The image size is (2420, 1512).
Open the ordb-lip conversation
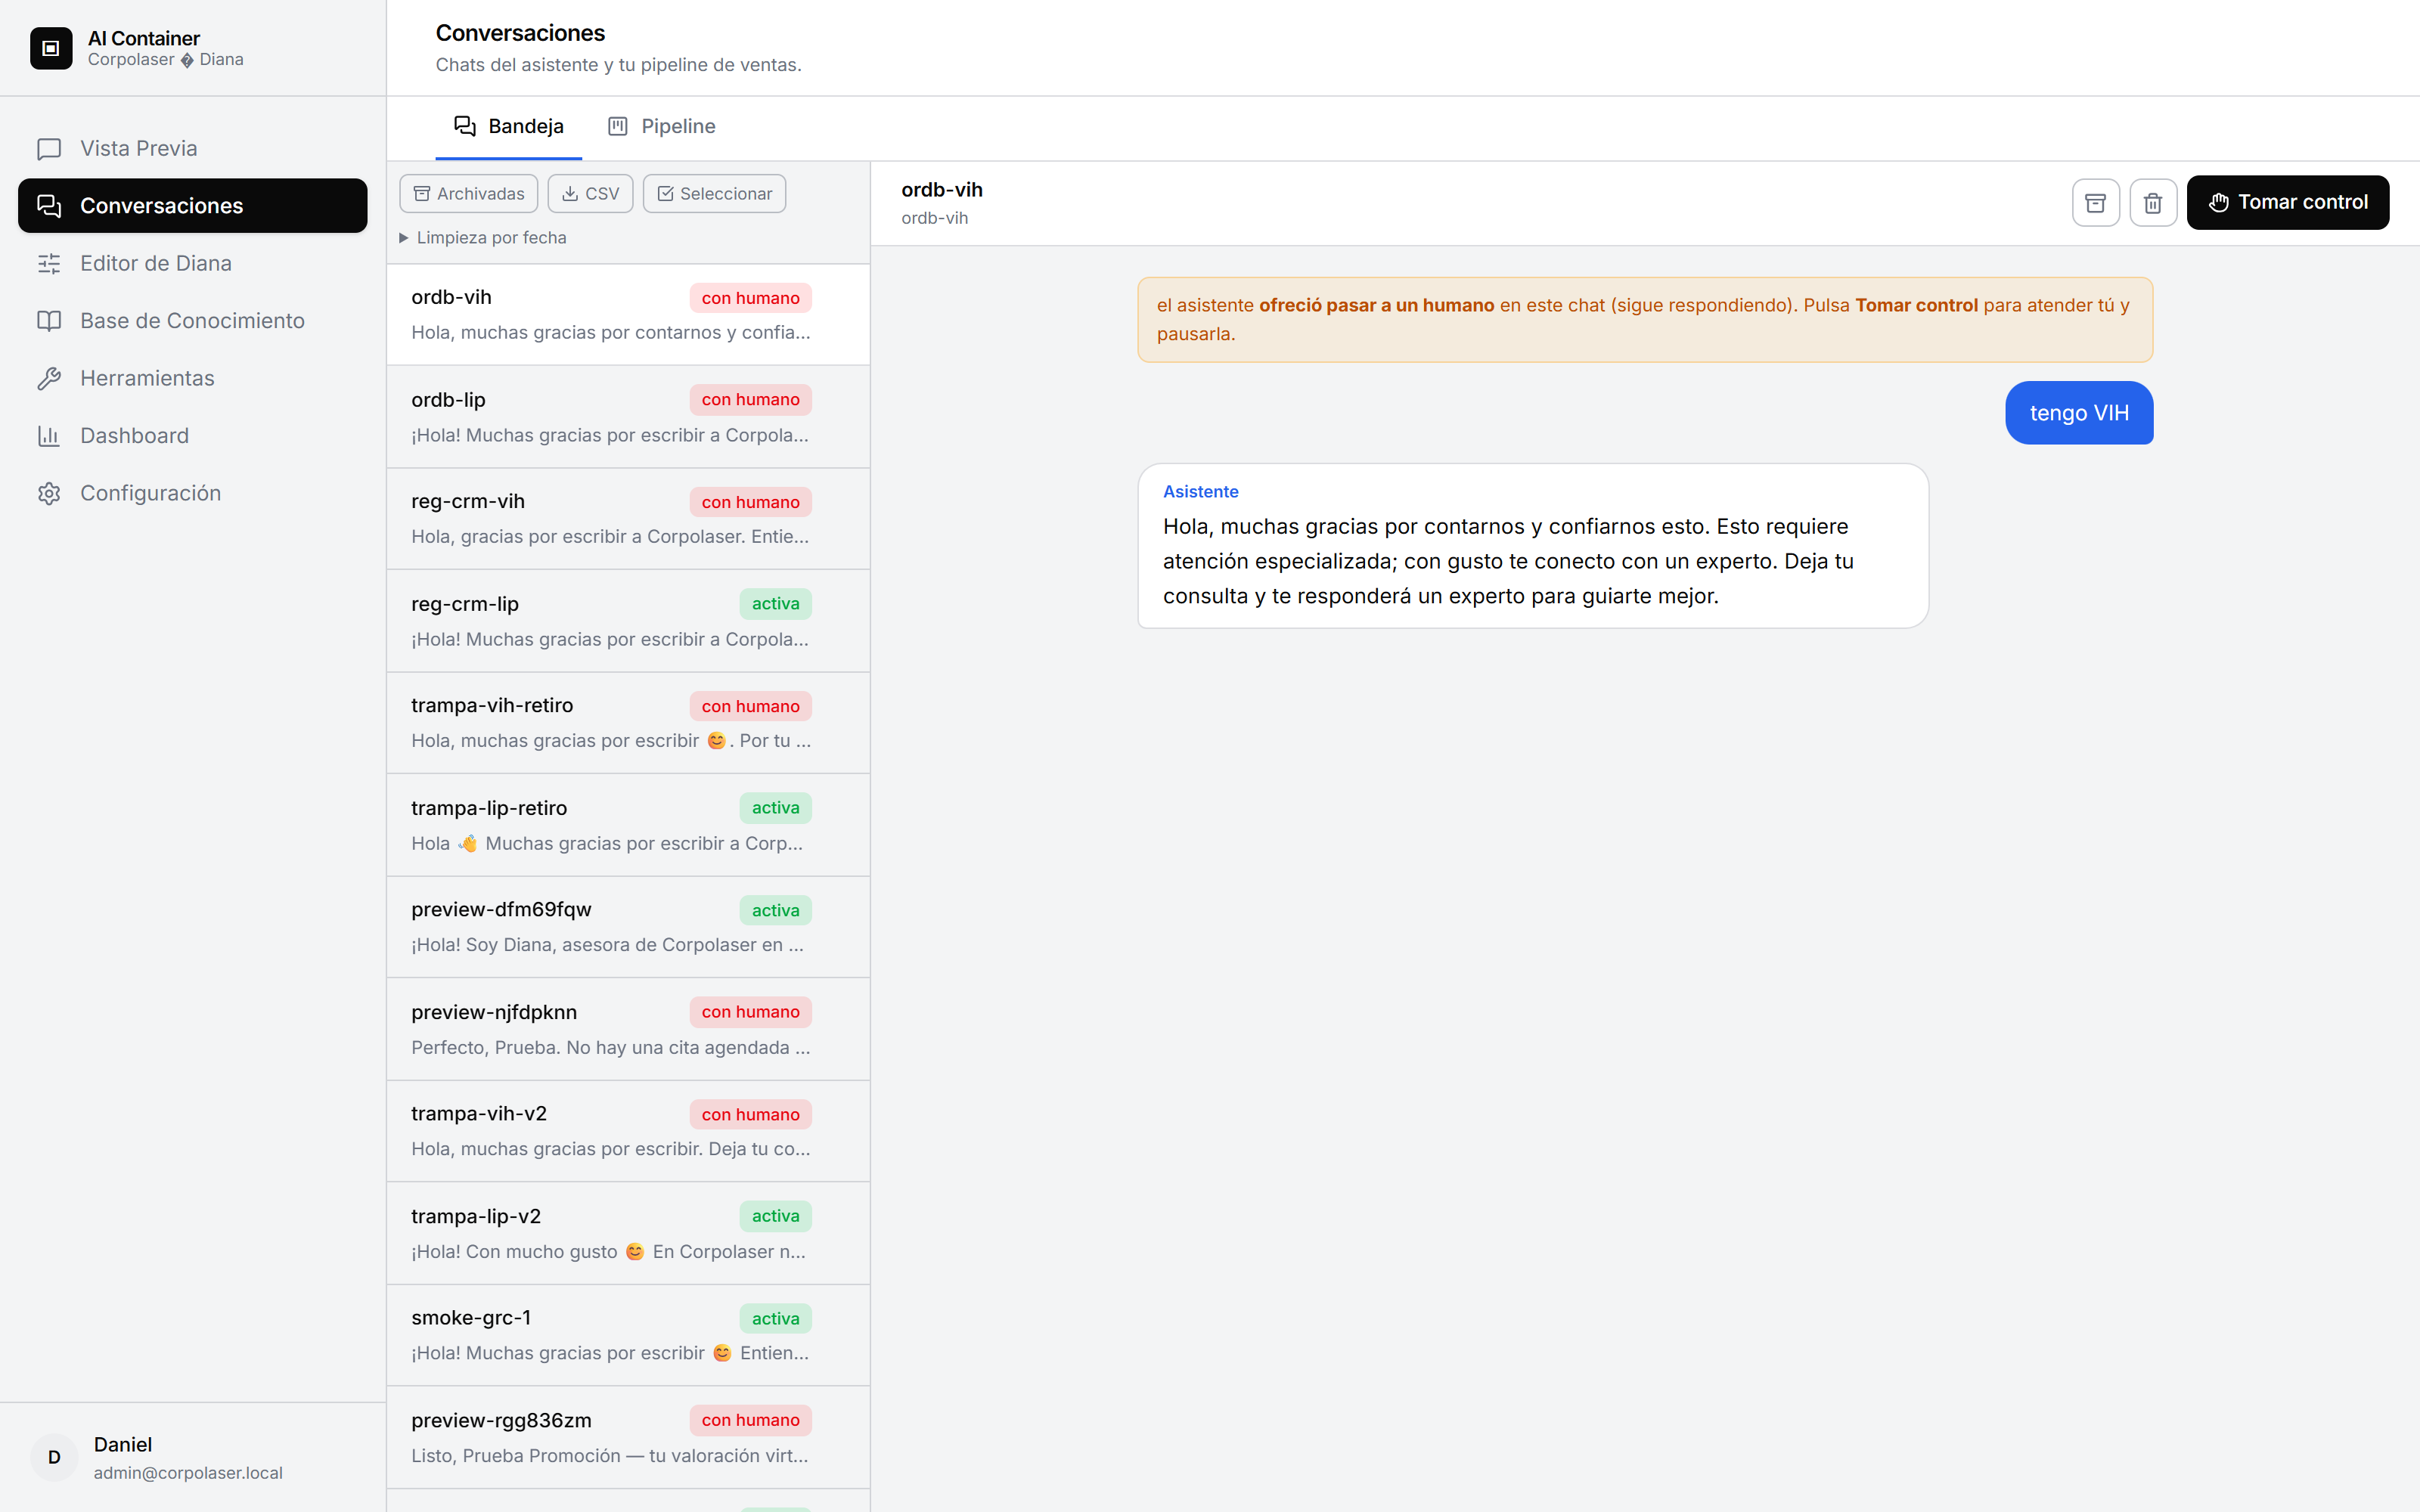point(628,417)
